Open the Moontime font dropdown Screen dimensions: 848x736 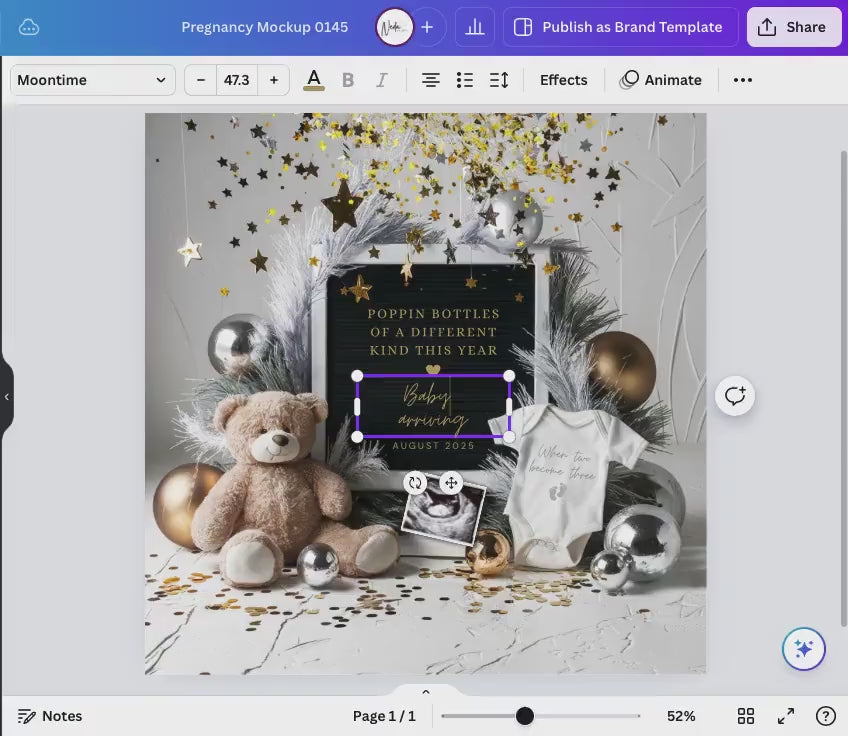pos(91,80)
